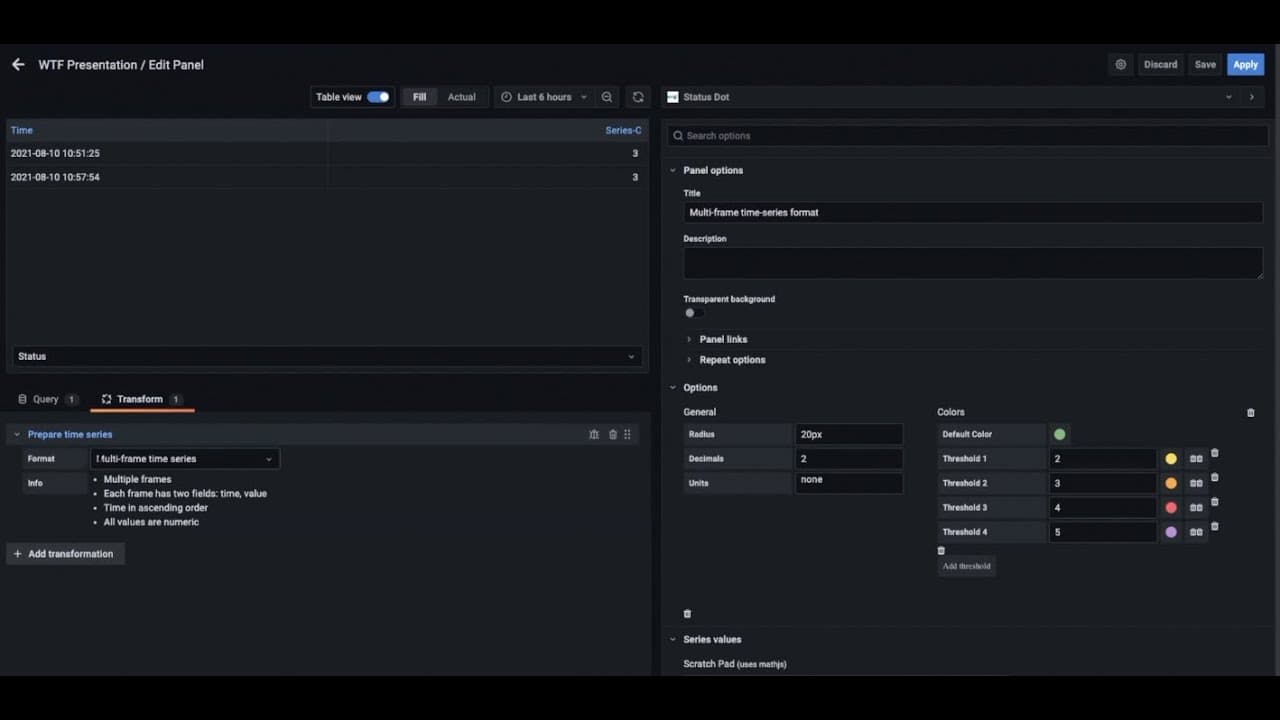Change the orange Threshold 2 color

point(1171,483)
